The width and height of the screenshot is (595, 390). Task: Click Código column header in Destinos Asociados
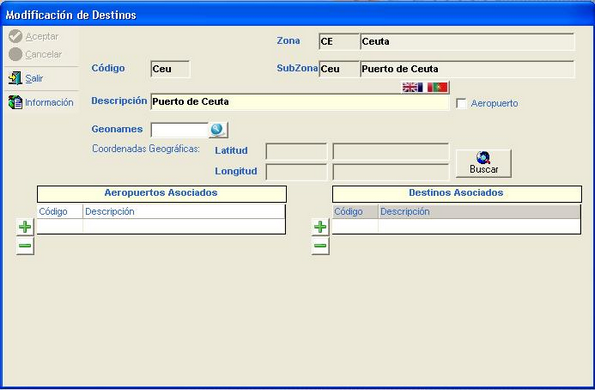point(355,211)
